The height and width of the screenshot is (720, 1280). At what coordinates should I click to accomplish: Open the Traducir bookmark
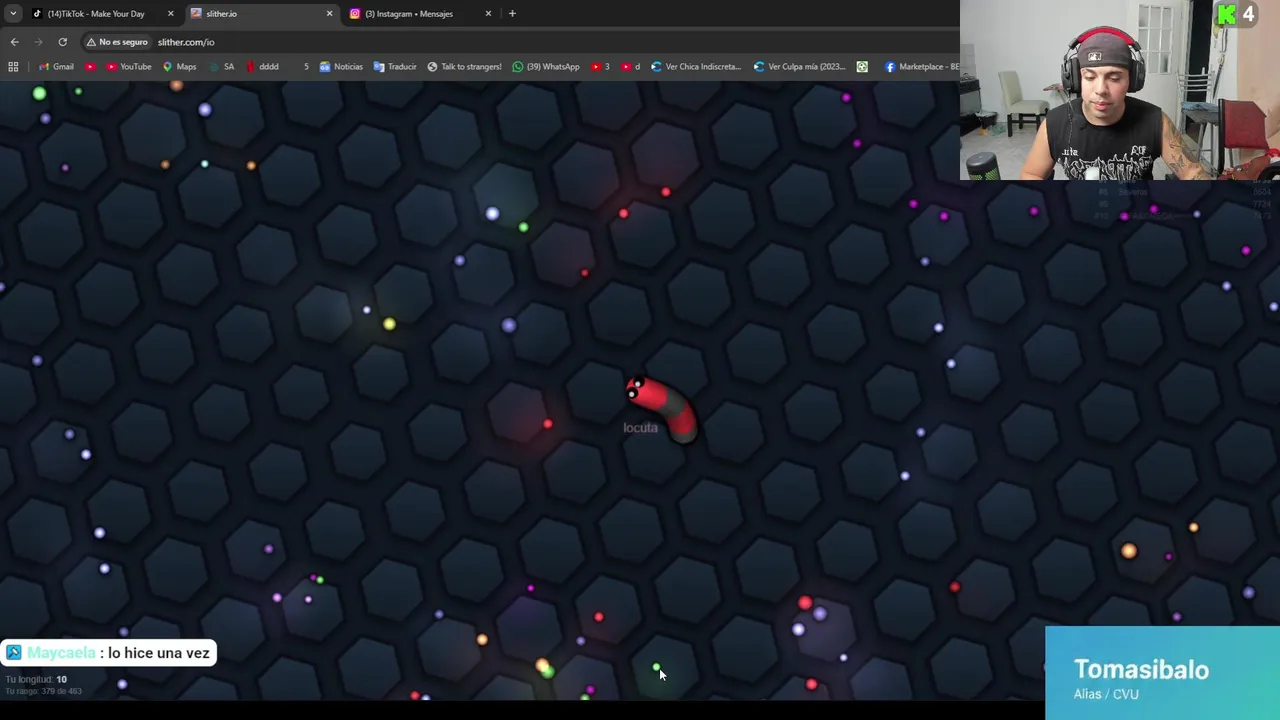(394, 67)
